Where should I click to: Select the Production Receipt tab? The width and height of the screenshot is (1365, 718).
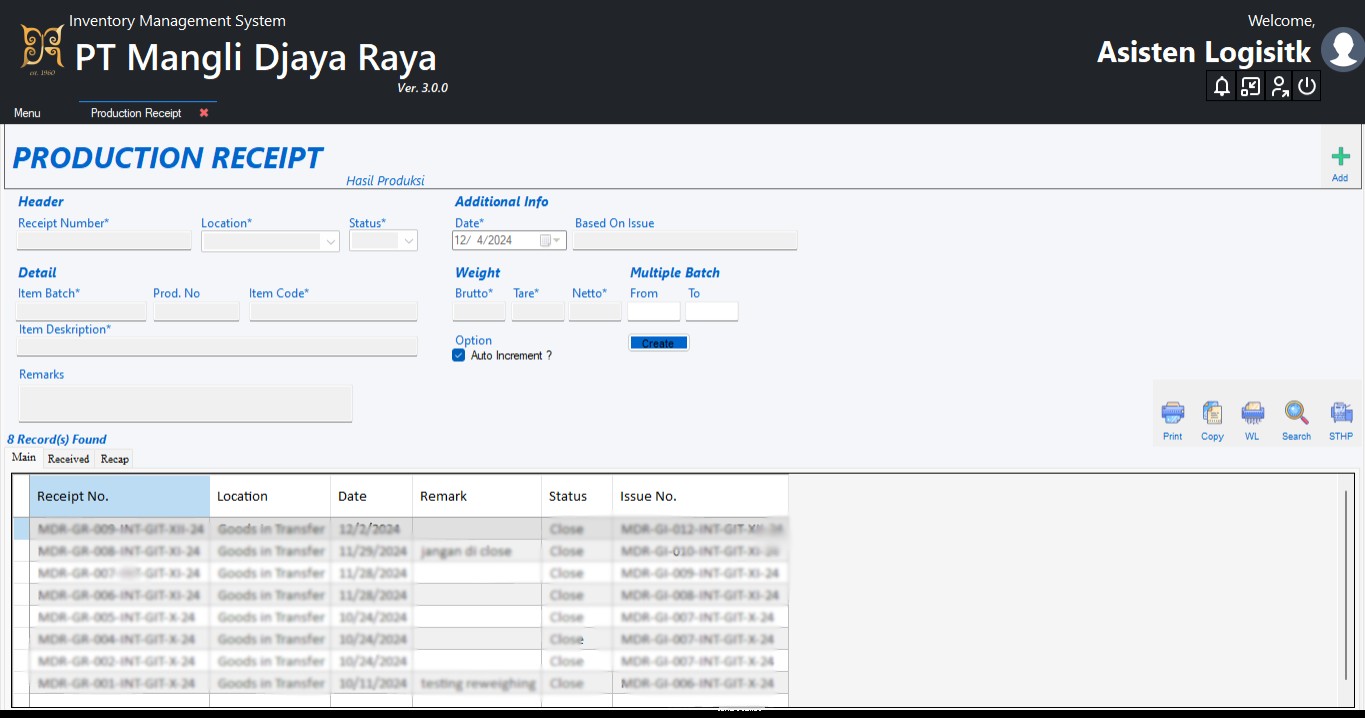[136, 113]
